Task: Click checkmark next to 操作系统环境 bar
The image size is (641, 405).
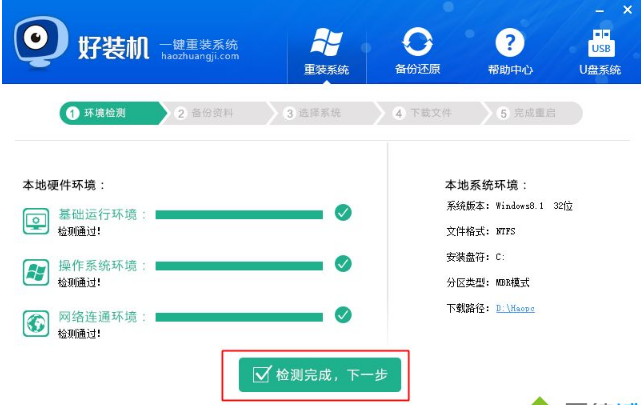Action: click(343, 264)
